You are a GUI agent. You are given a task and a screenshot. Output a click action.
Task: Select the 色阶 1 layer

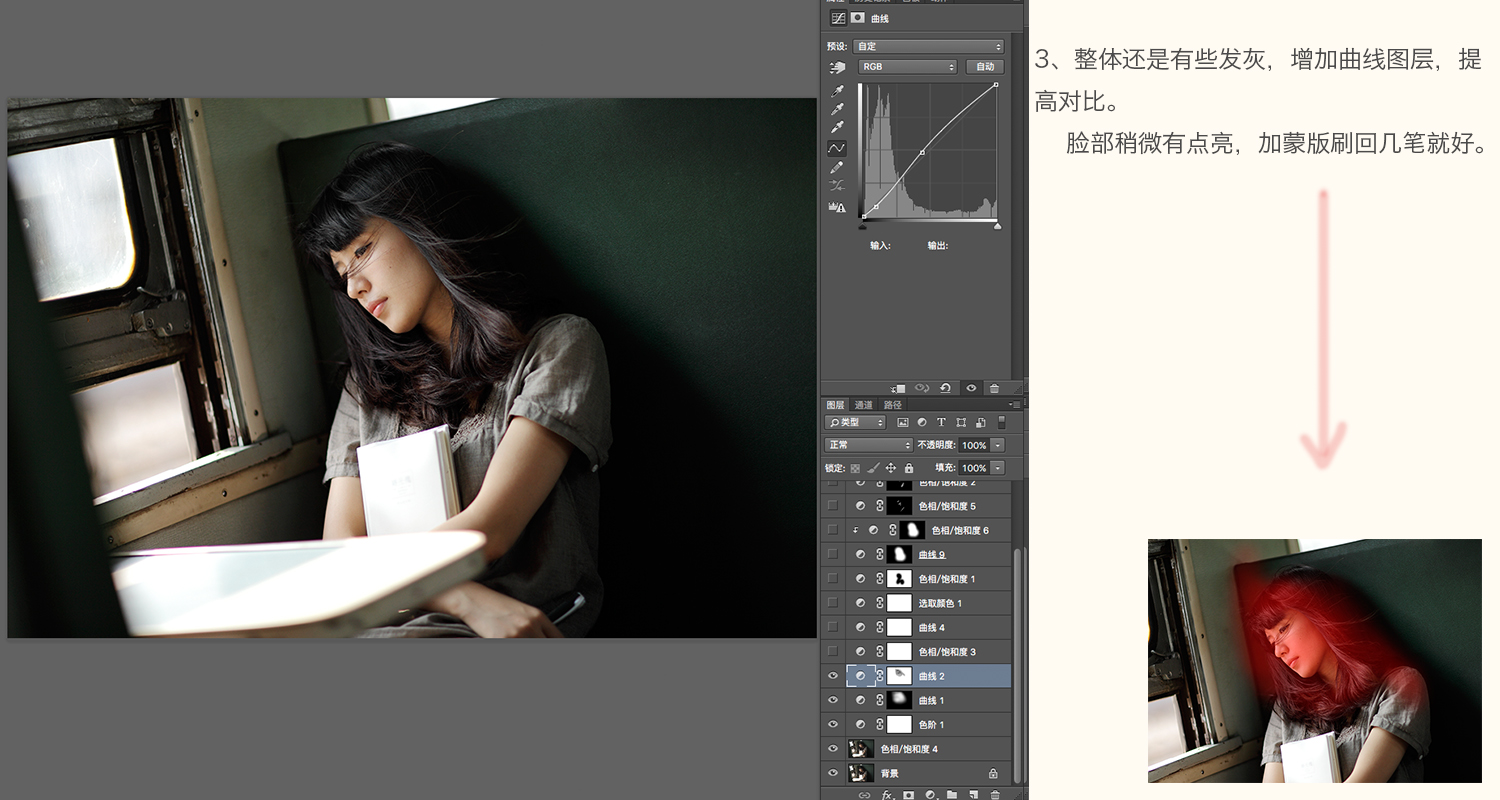coord(929,724)
